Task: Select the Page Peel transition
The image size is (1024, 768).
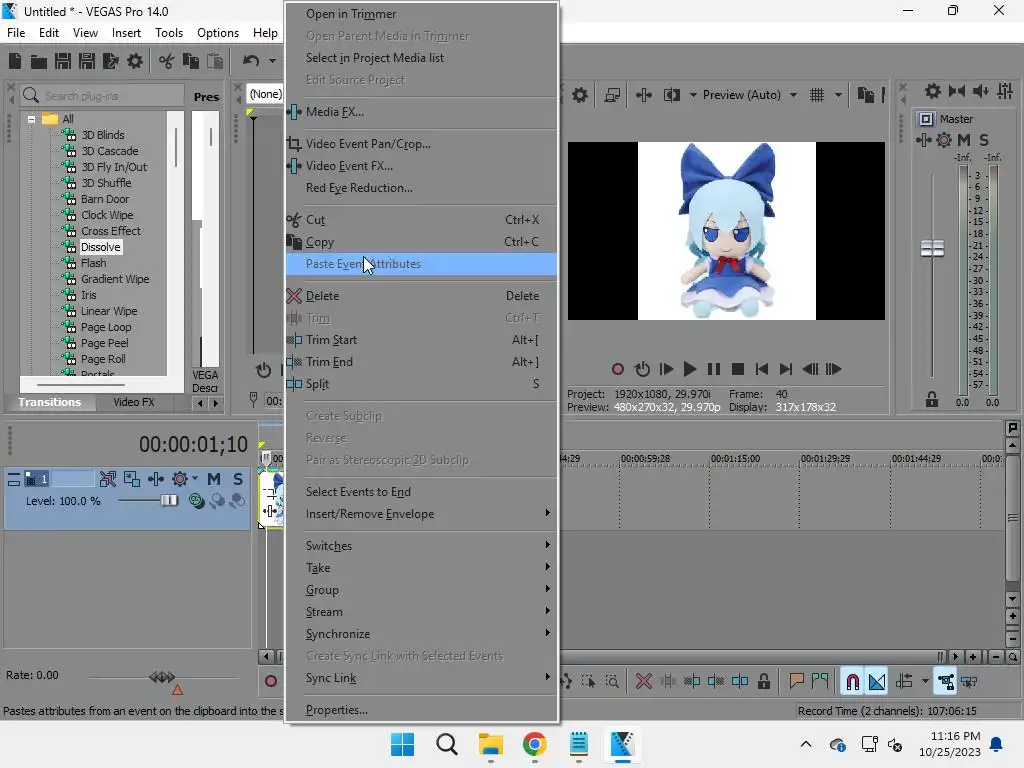Action: tap(104, 343)
